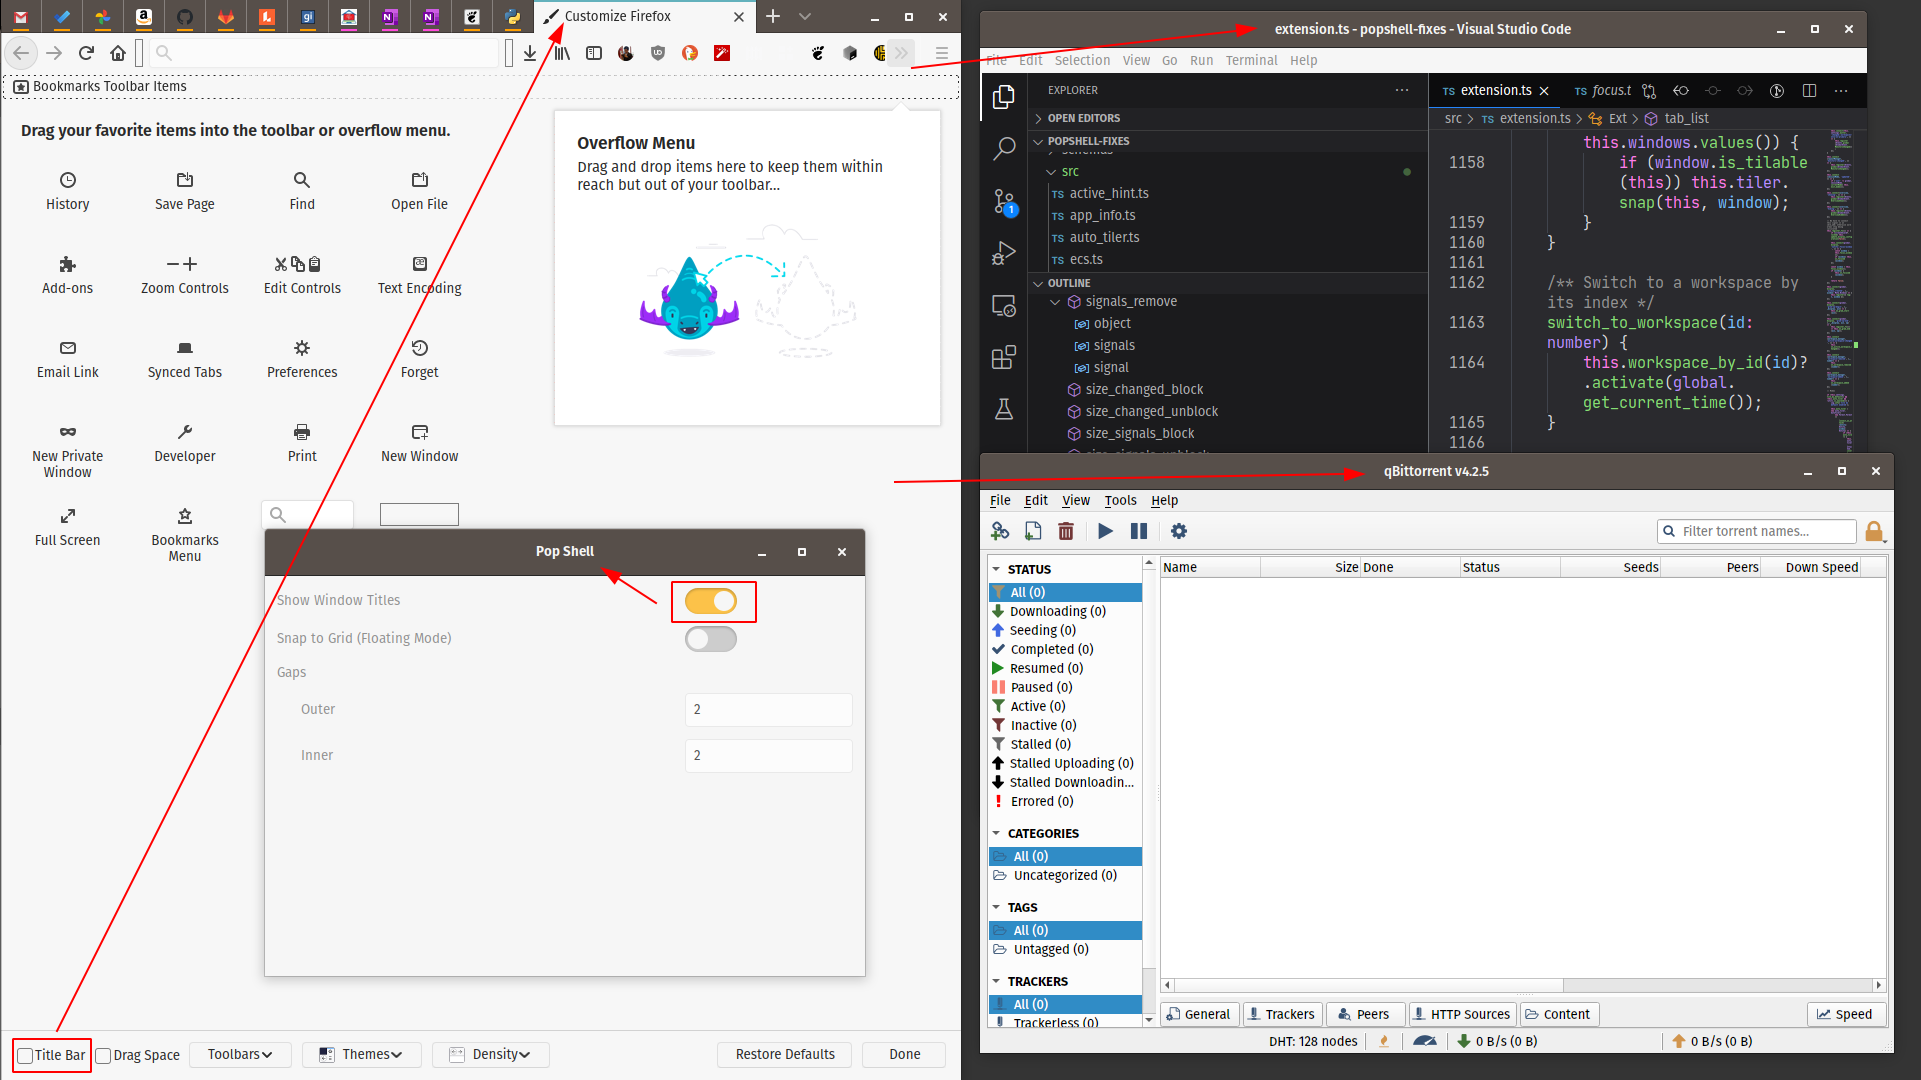The width and height of the screenshot is (1921, 1080).
Task: Click the lock icon in qBittorrent toolbar
Action: [x=1874, y=531]
